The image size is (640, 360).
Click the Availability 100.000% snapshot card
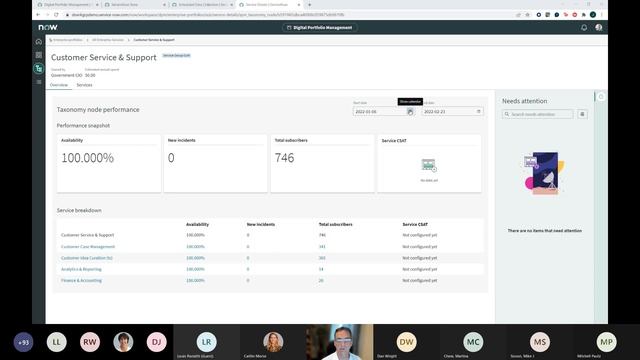coord(109,163)
